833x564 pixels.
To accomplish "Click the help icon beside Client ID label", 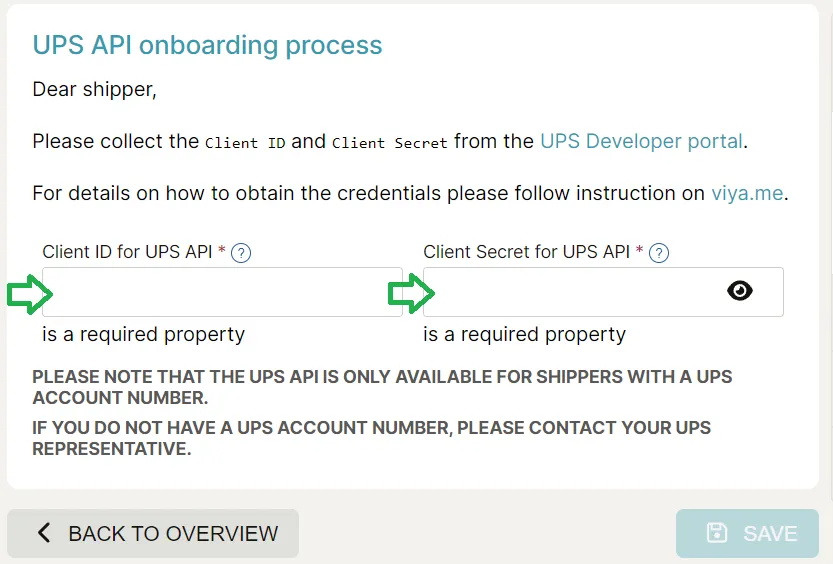I will coord(241,253).
